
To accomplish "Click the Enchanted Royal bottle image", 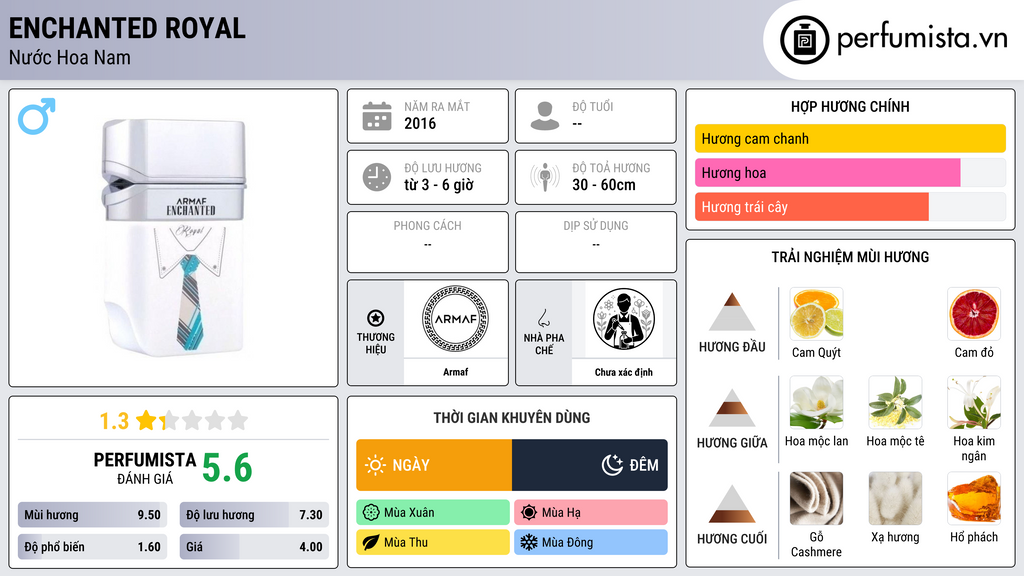I will 174,238.
